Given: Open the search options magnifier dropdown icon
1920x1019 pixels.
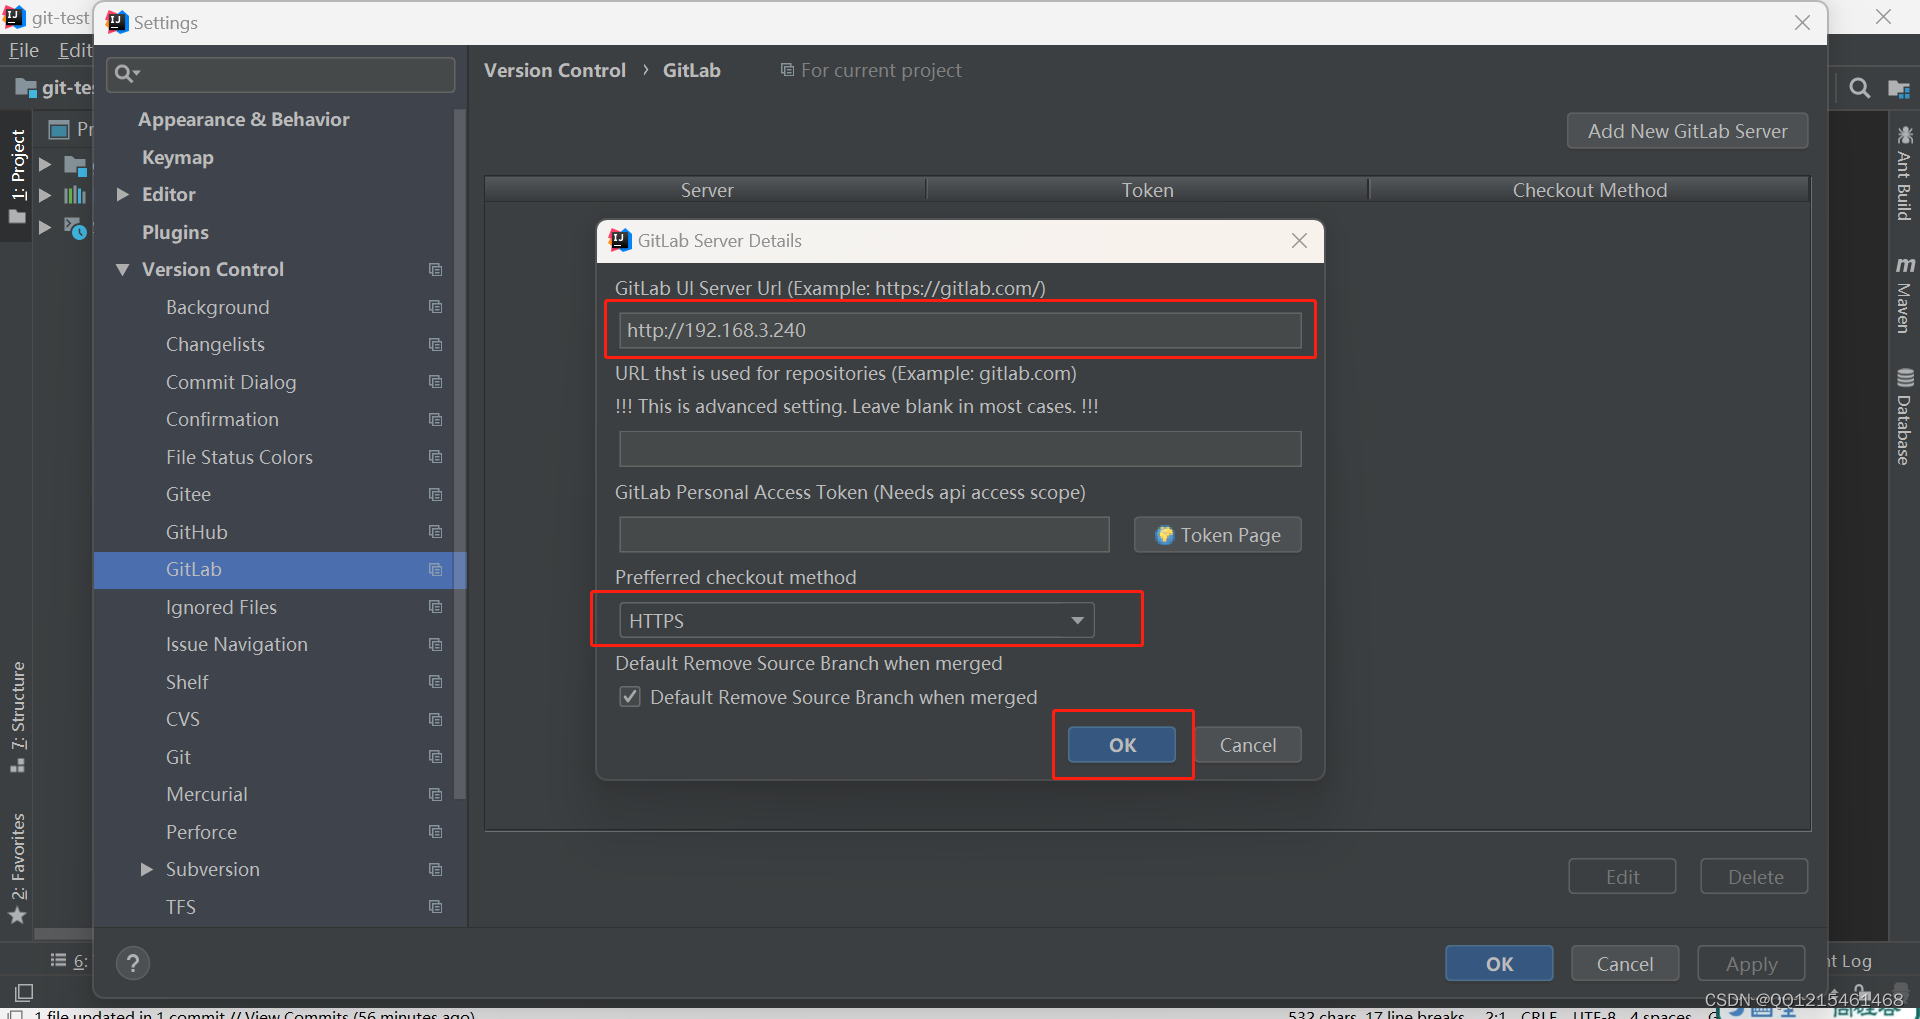Looking at the screenshot, I should 127,73.
